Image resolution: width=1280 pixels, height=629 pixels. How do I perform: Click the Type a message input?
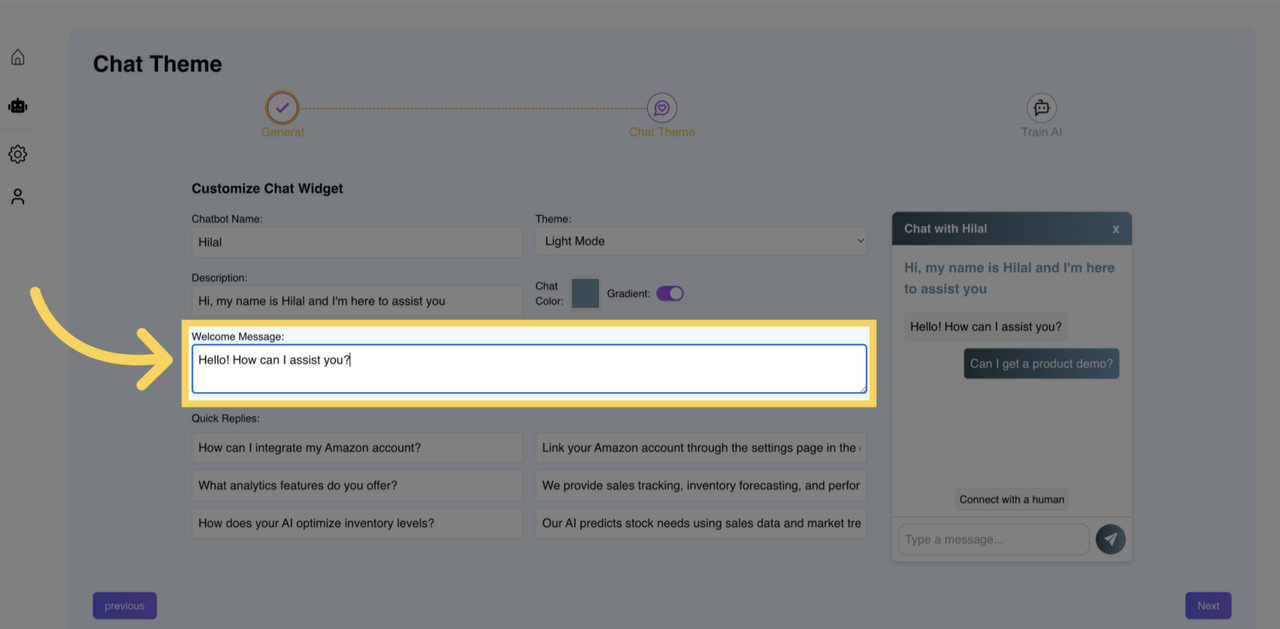(993, 539)
